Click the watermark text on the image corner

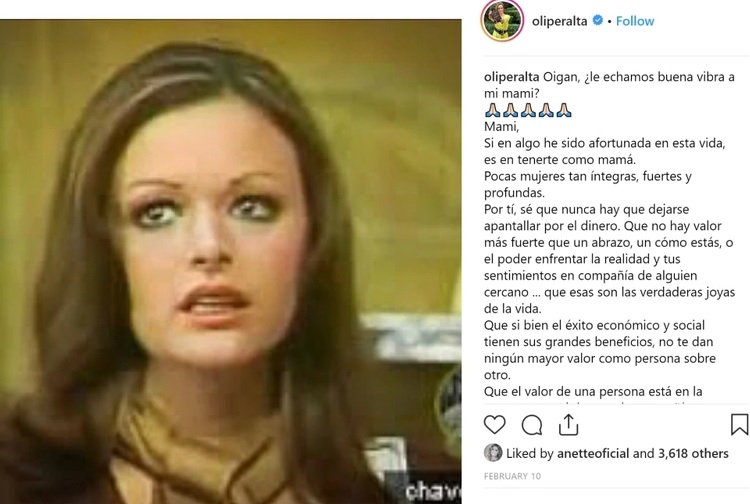click(x=433, y=491)
